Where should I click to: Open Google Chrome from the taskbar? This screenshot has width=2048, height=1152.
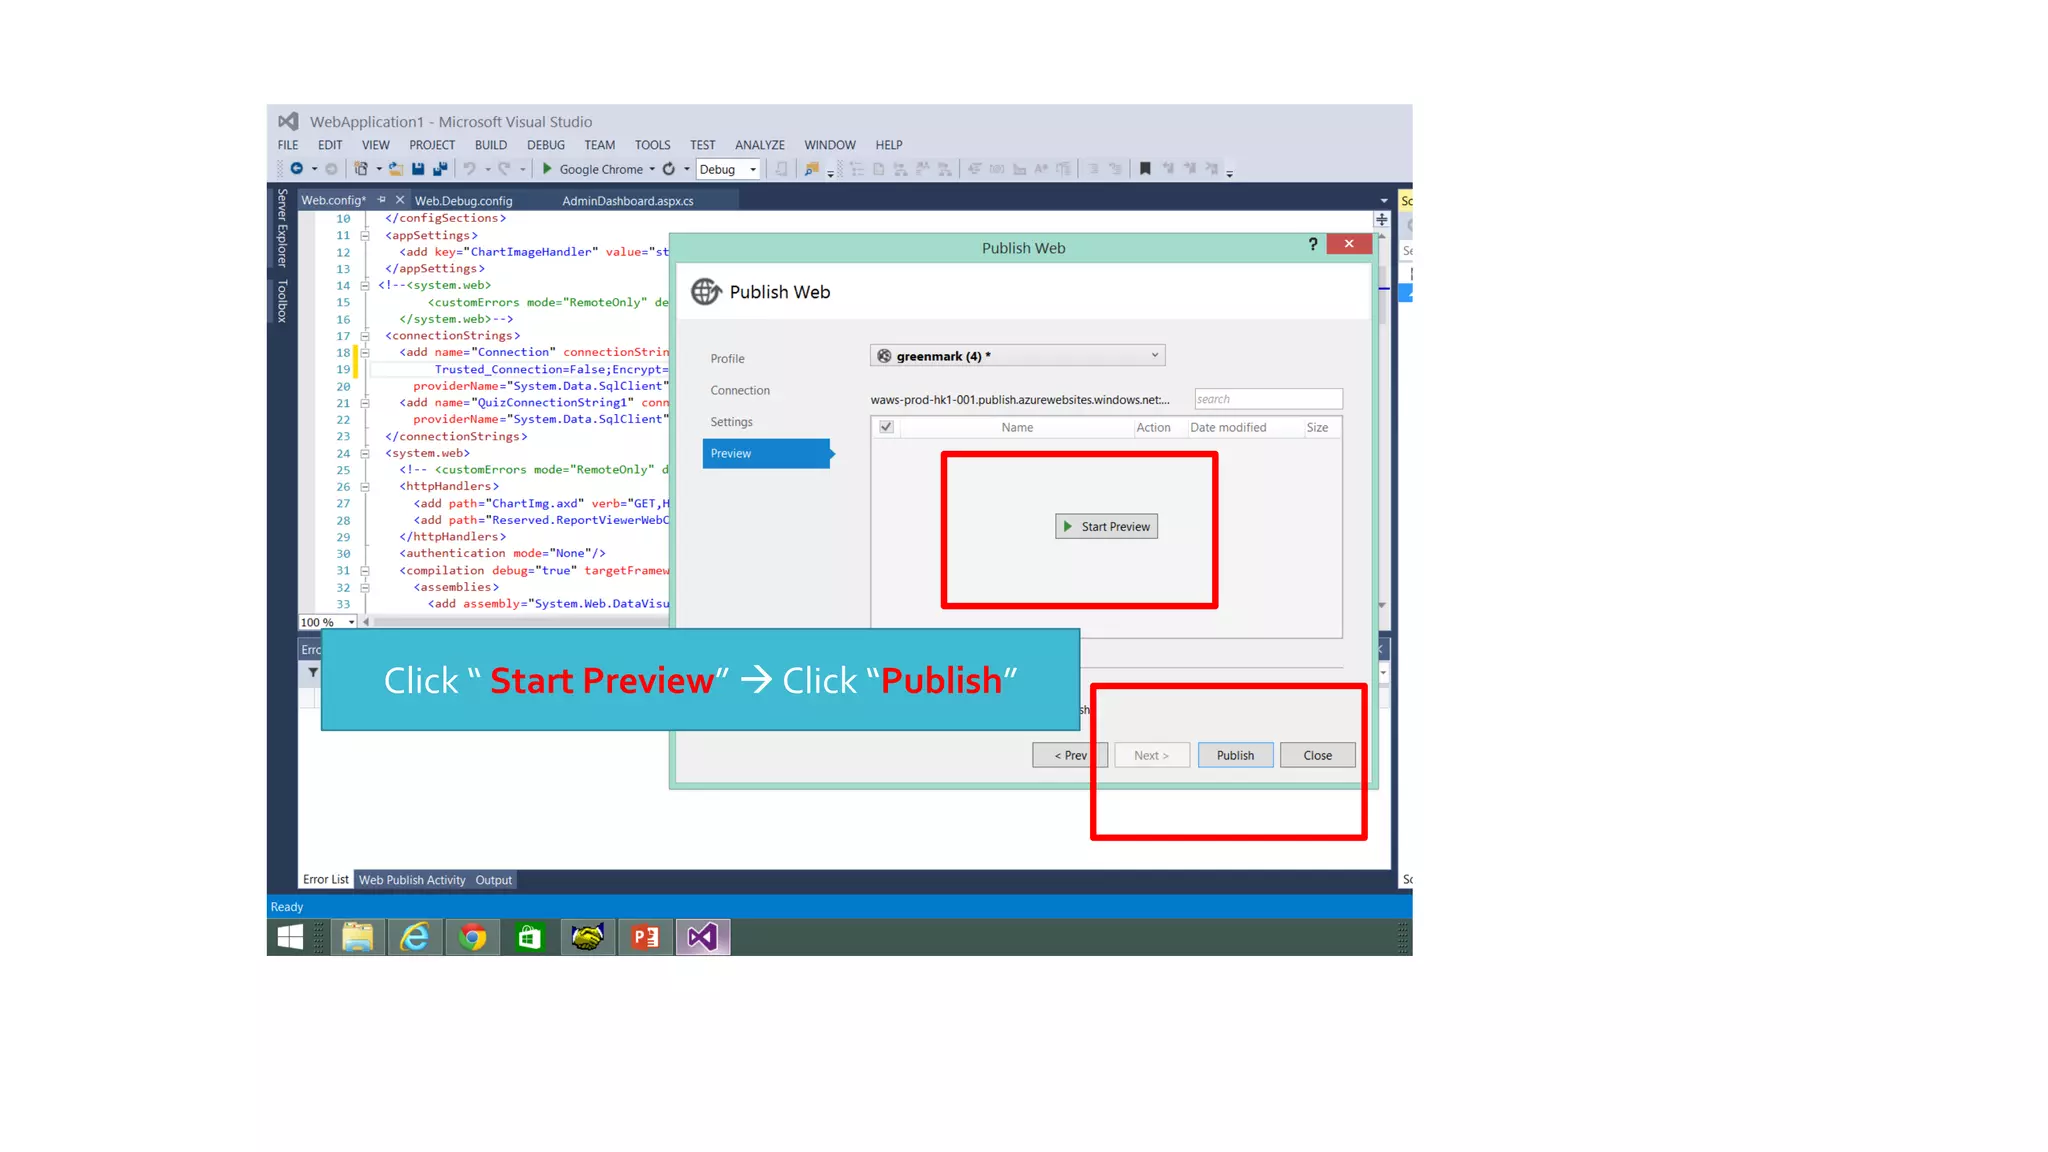[473, 937]
